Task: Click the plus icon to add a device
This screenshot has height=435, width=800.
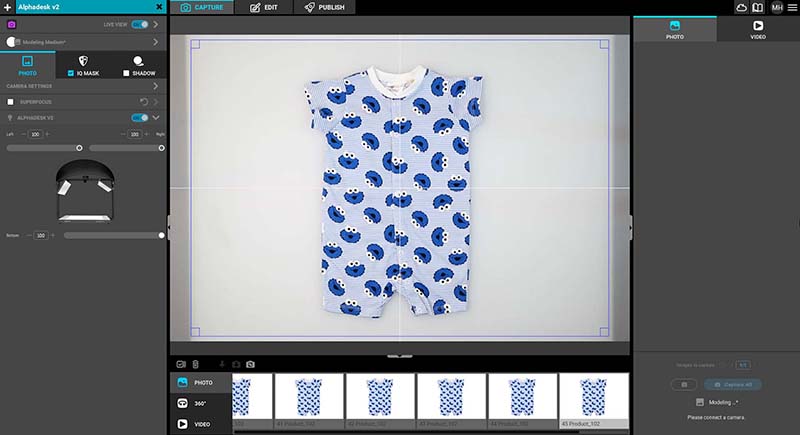Action: (x=7, y=7)
